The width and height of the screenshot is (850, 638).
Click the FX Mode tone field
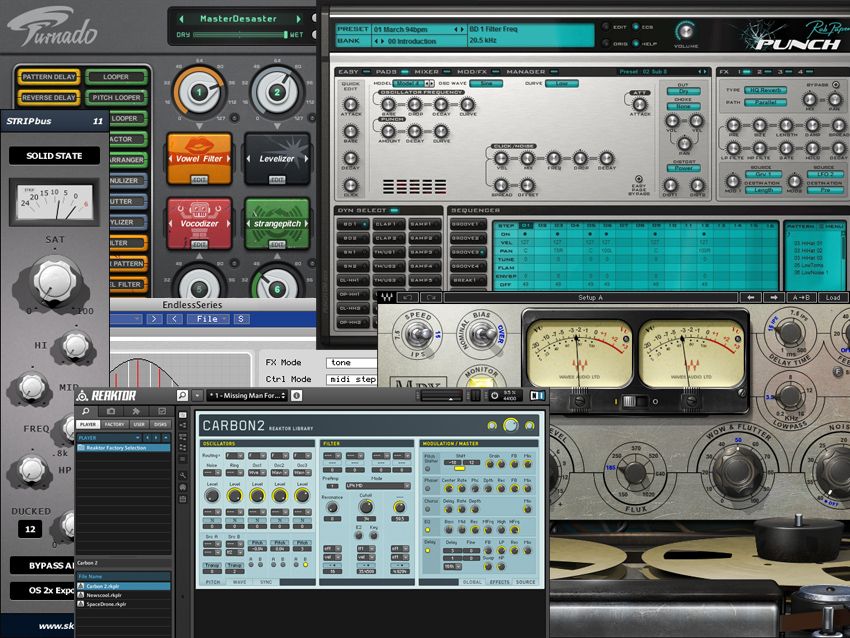pyautogui.click(x=351, y=363)
